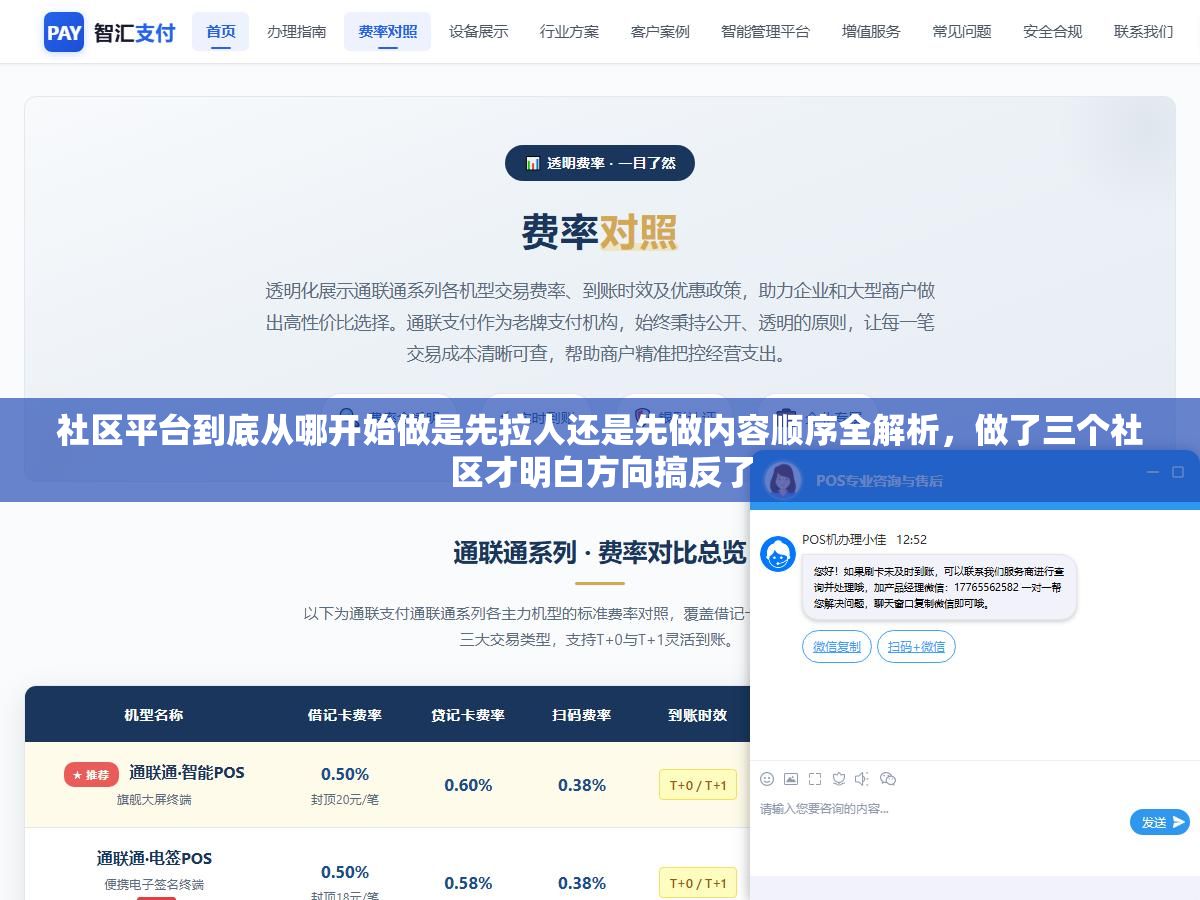Toggle chat sound speaker icon
1200x900 pixels.
[x=862, y=778]
